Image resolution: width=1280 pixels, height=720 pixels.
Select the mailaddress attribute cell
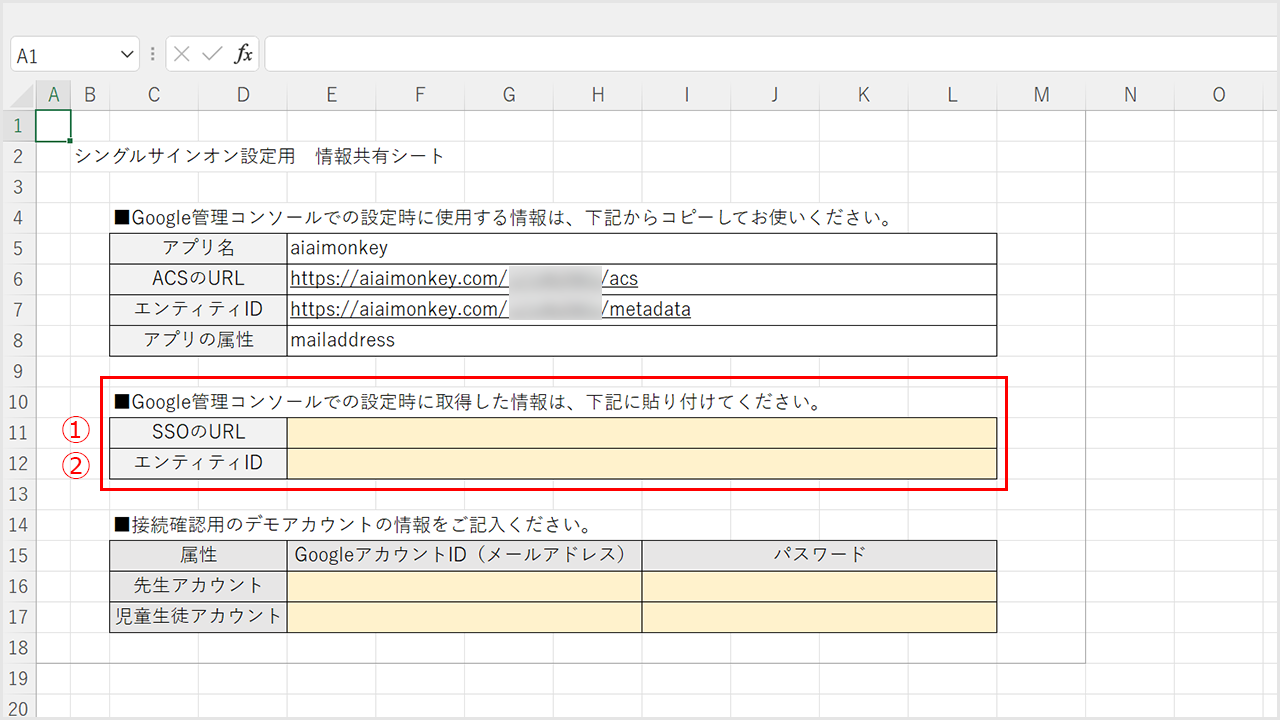[641, 340]
